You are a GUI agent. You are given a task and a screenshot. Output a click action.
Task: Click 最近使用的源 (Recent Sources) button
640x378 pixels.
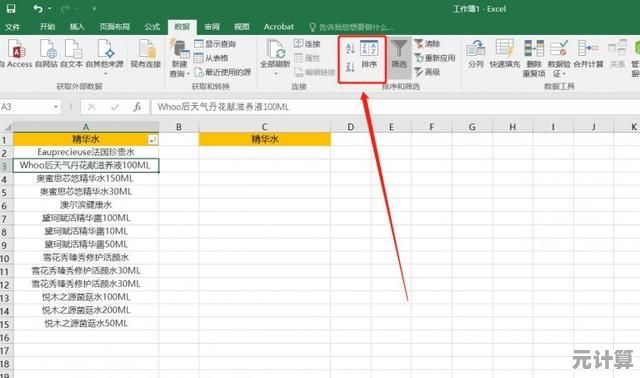pyautogui.click(x=223, y=72)
